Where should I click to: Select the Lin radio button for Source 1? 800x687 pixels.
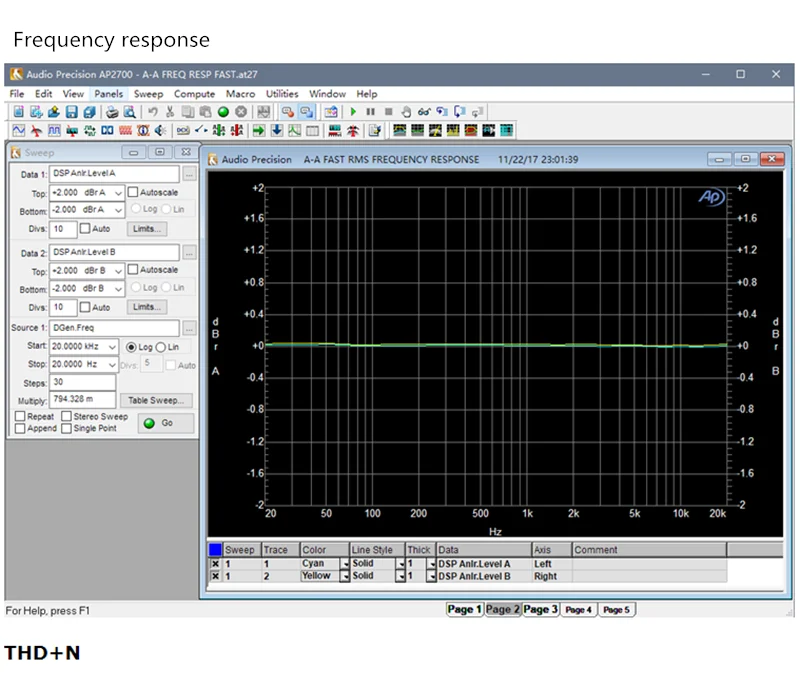160,347
